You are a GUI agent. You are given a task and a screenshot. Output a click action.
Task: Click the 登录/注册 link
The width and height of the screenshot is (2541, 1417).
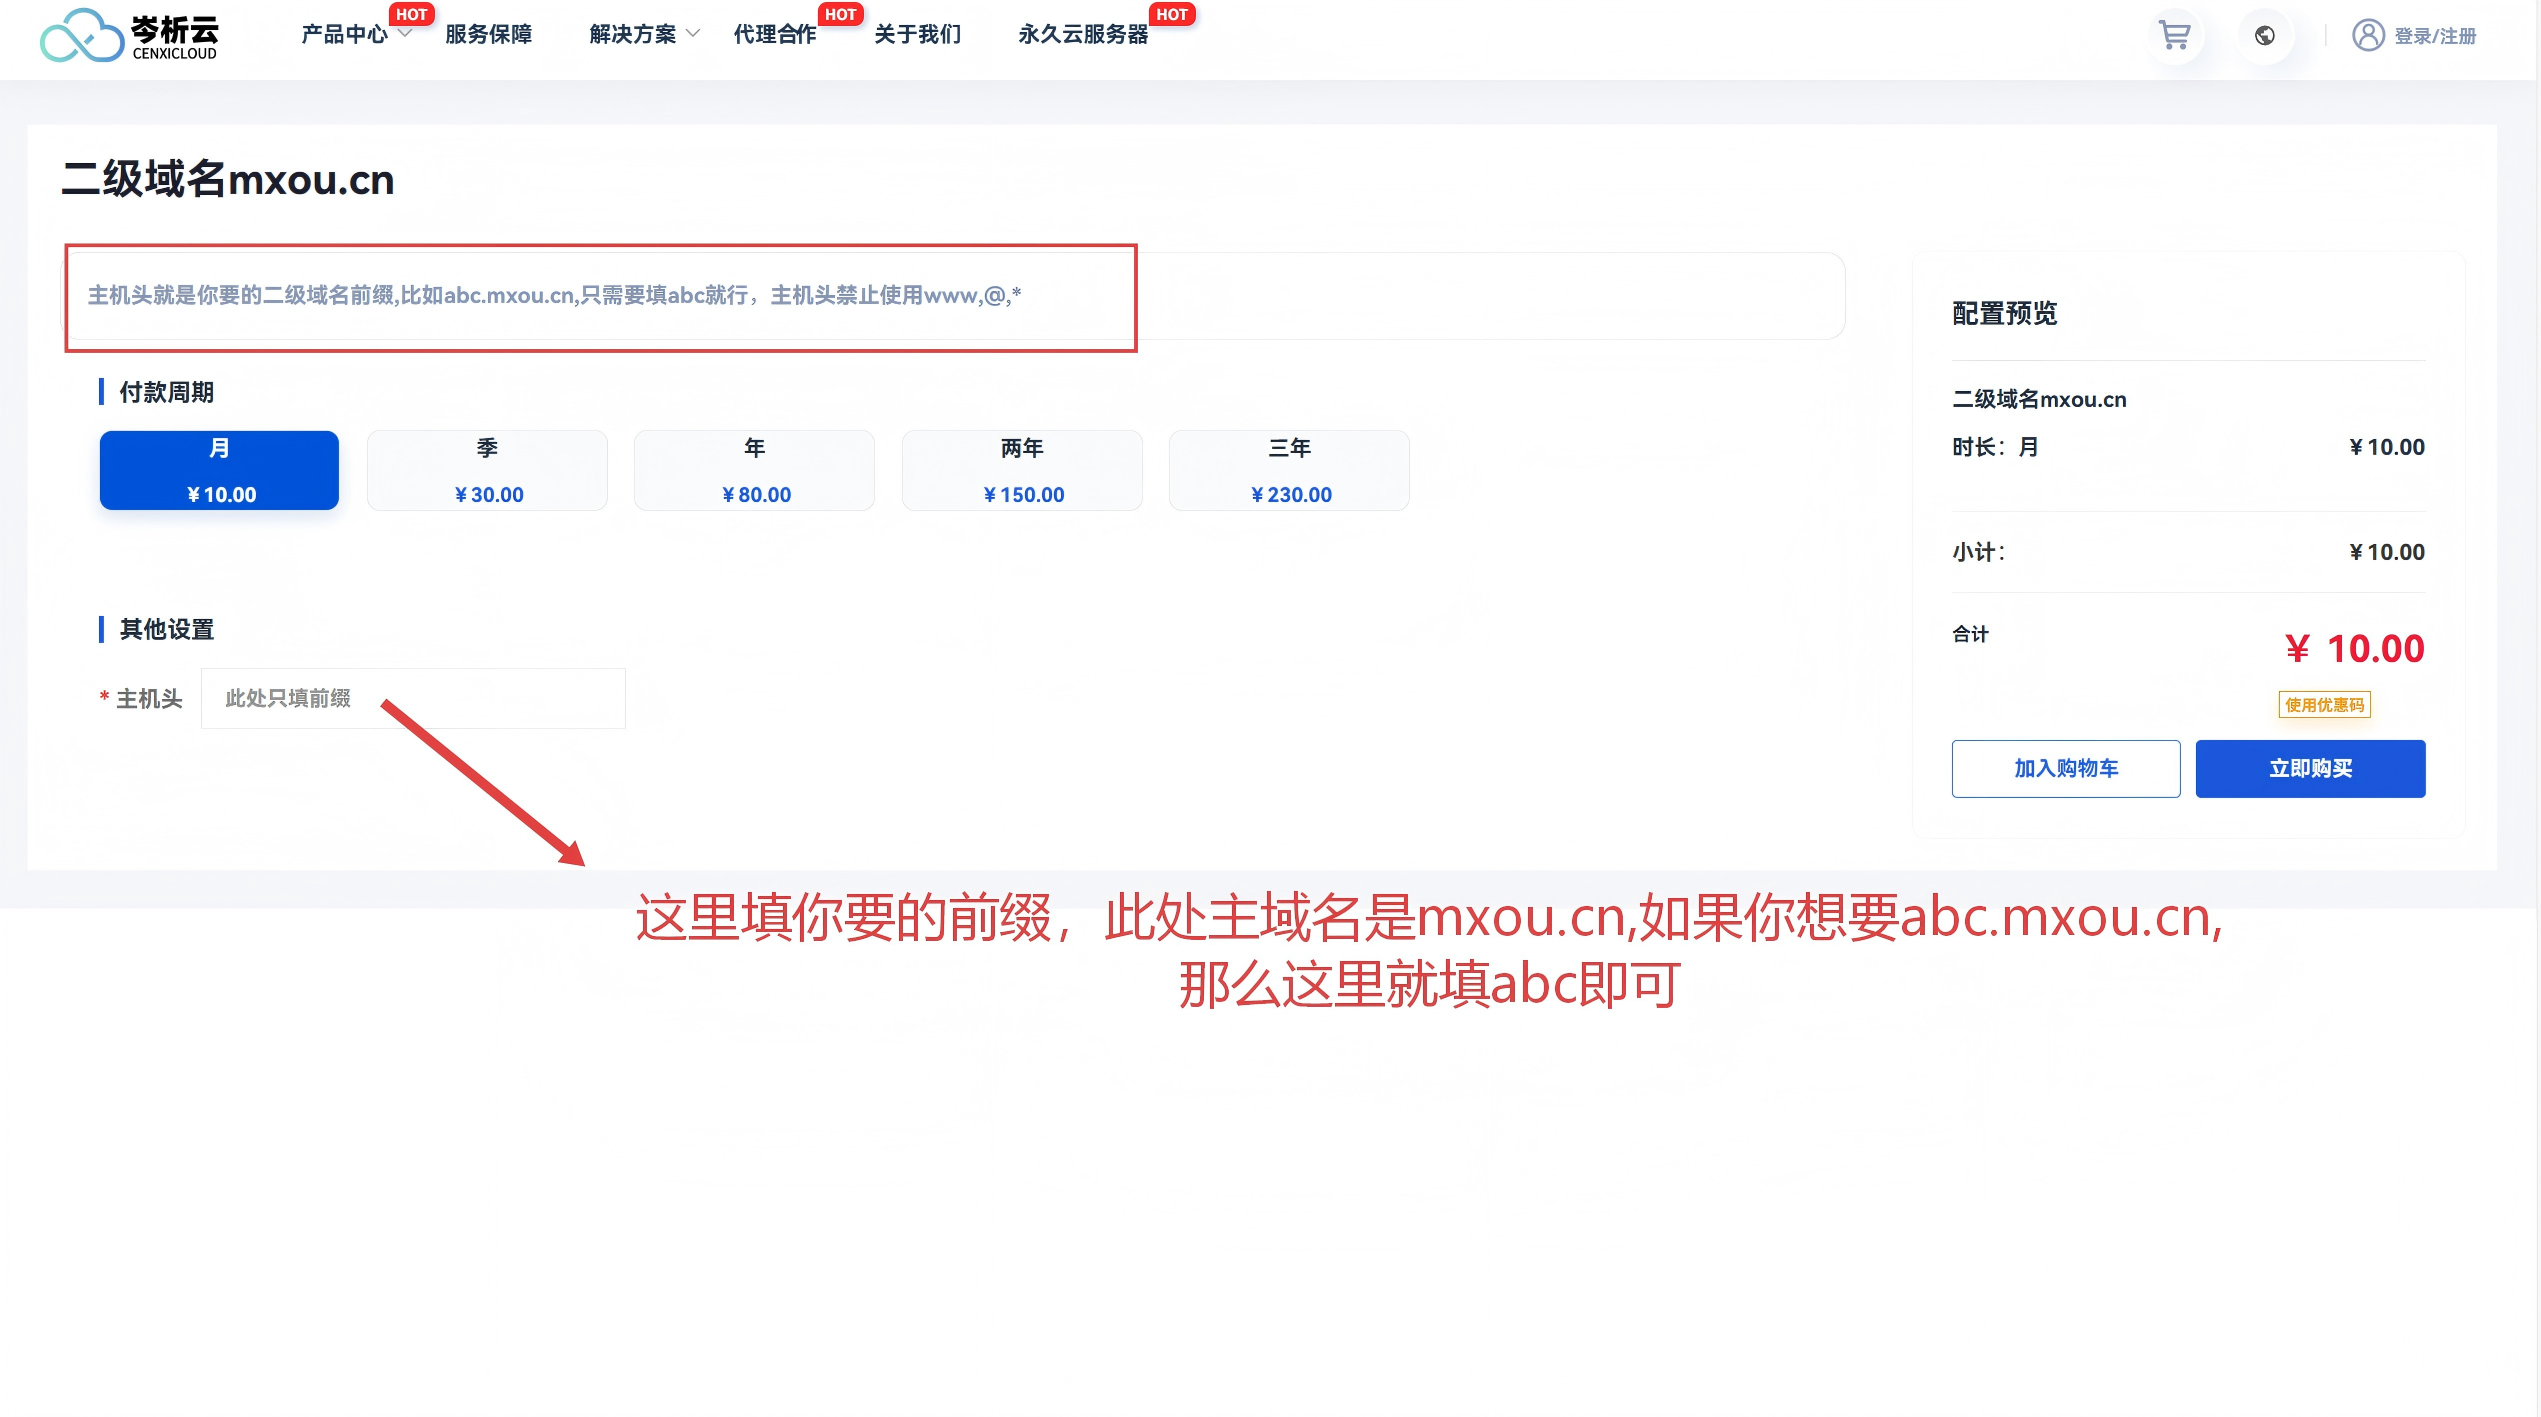(2434, 36)
